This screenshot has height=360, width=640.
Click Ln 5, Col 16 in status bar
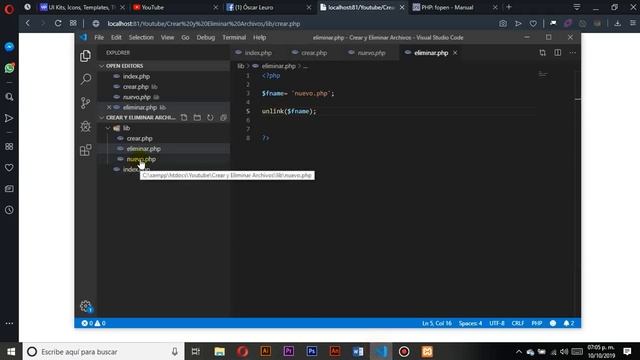437,323
